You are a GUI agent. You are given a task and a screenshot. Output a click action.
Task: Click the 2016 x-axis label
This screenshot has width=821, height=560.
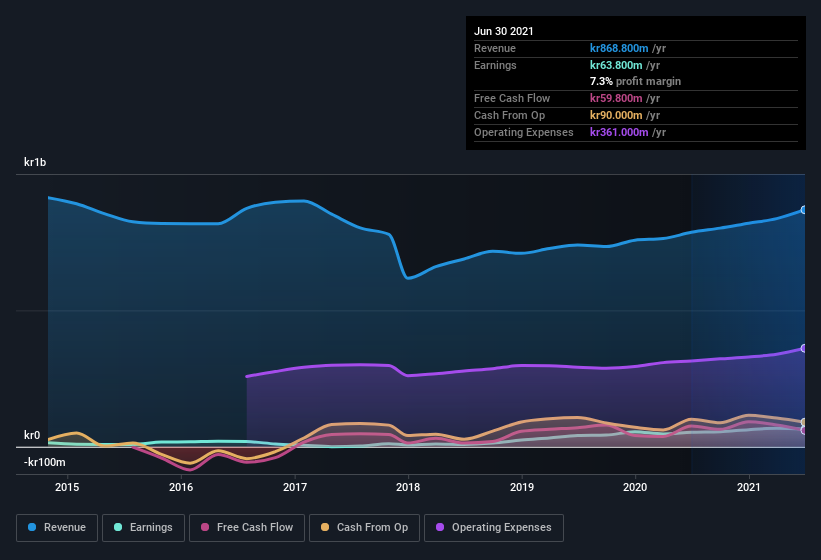pos(181,487)
